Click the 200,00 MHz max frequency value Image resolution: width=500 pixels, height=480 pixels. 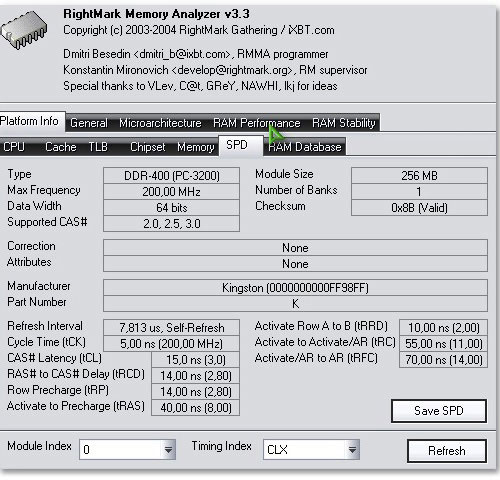172,191
